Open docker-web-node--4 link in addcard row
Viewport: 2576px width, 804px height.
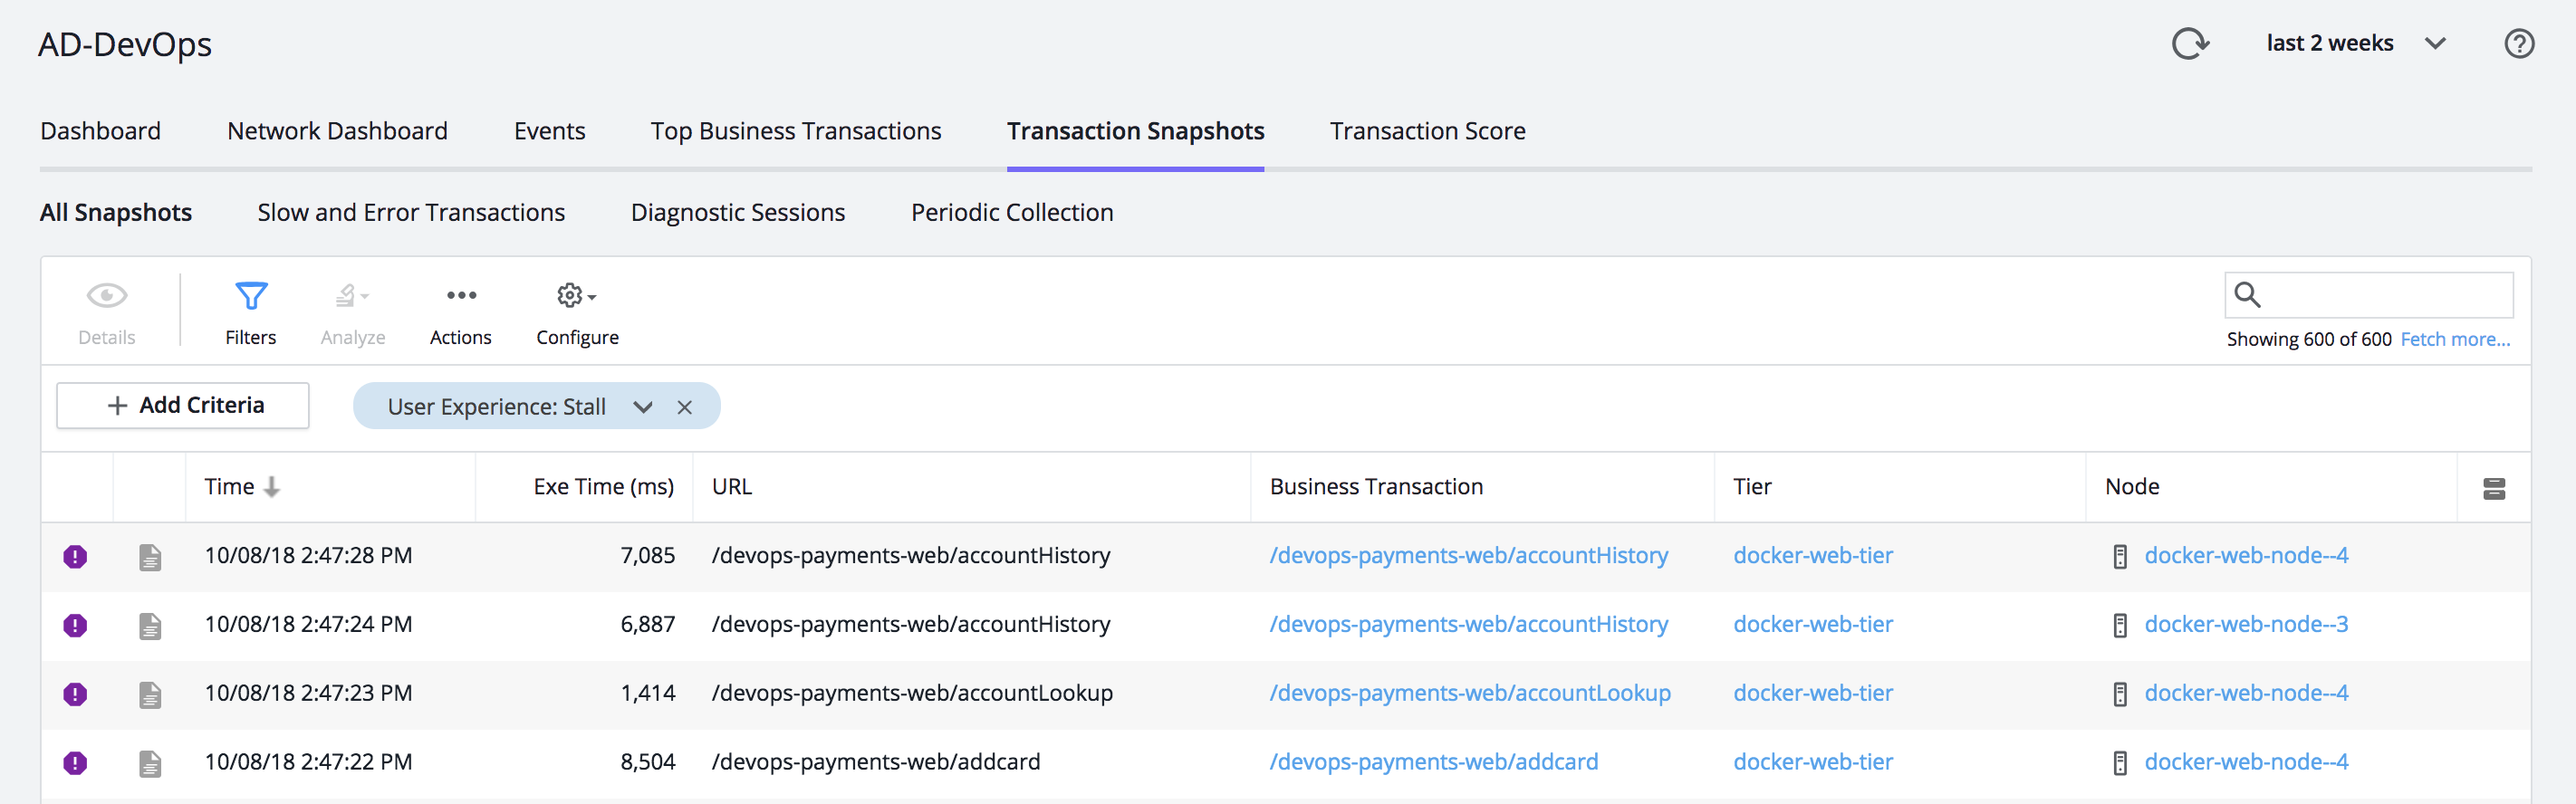(2246, 763)
